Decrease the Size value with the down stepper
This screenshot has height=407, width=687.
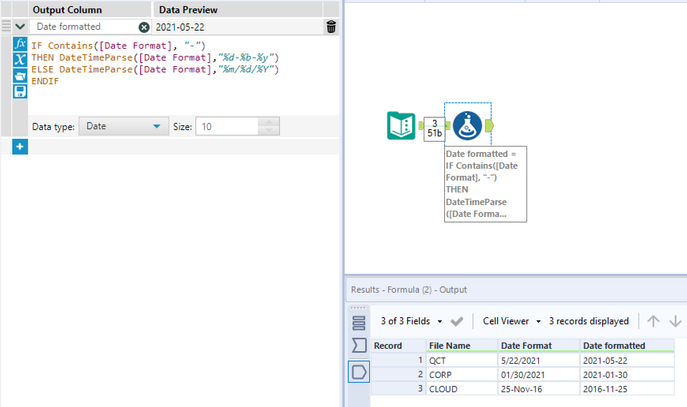pos(269,131)
